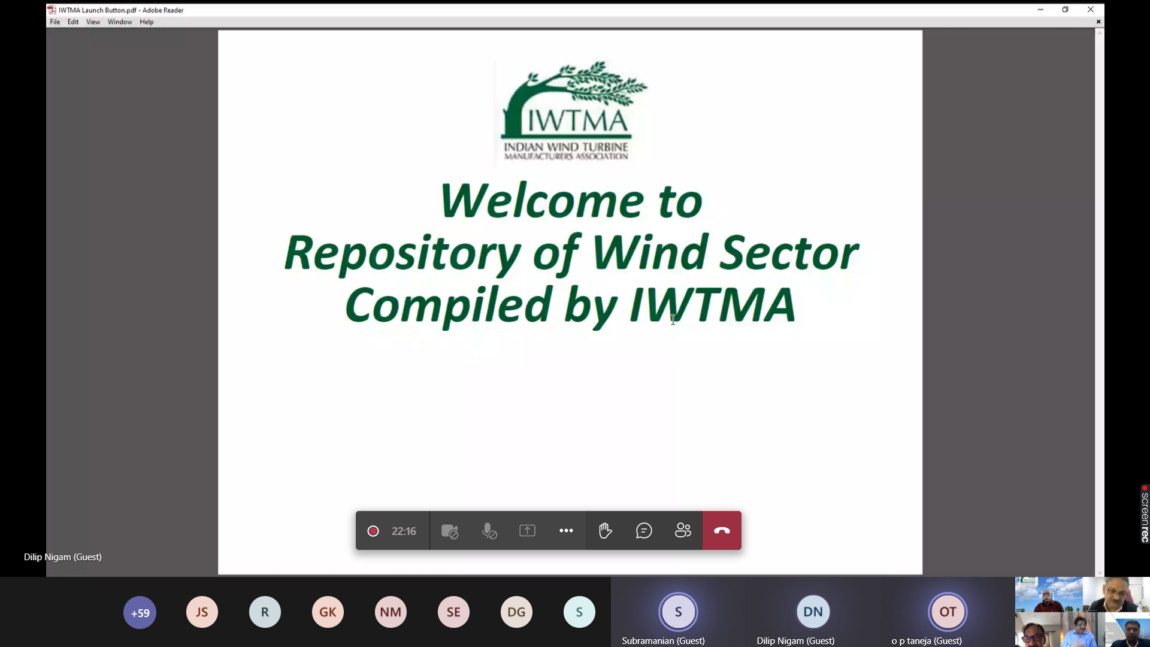Viewport: 1150px width, 647px height.
Task: Open the share content tray icon
Action: coord(527,531)
